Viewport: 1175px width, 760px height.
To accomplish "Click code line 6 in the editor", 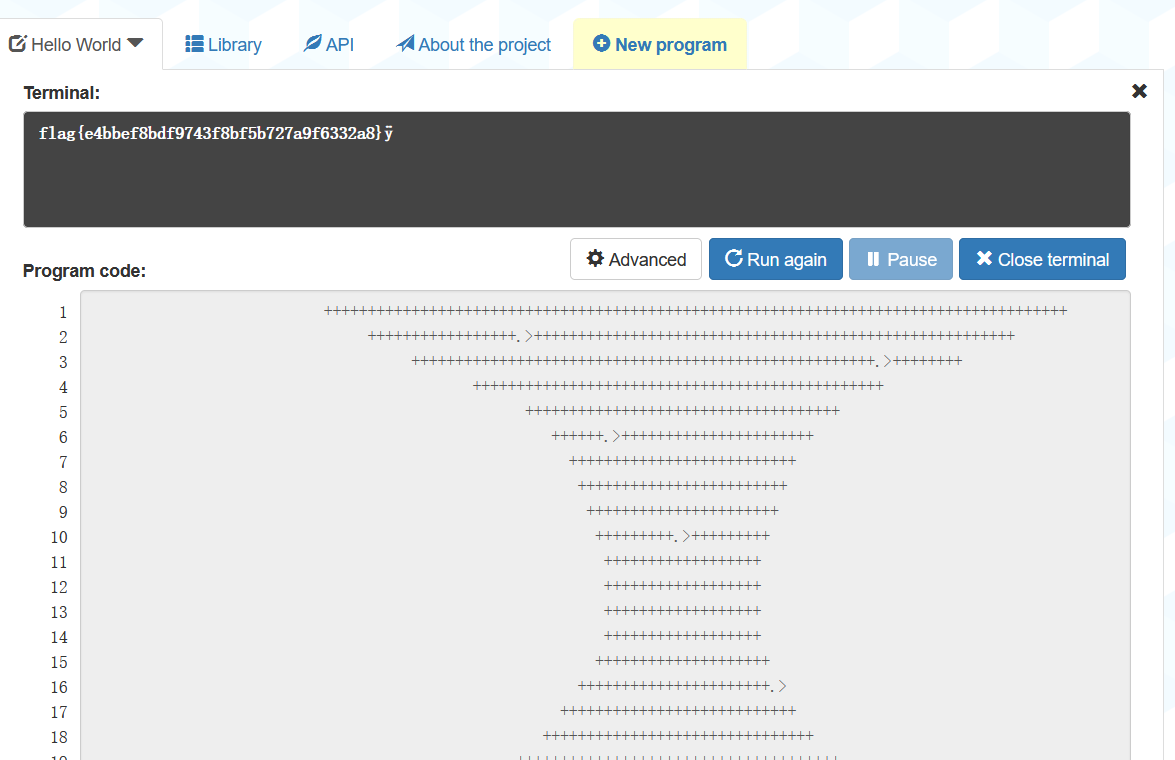I will pos(682,435).
